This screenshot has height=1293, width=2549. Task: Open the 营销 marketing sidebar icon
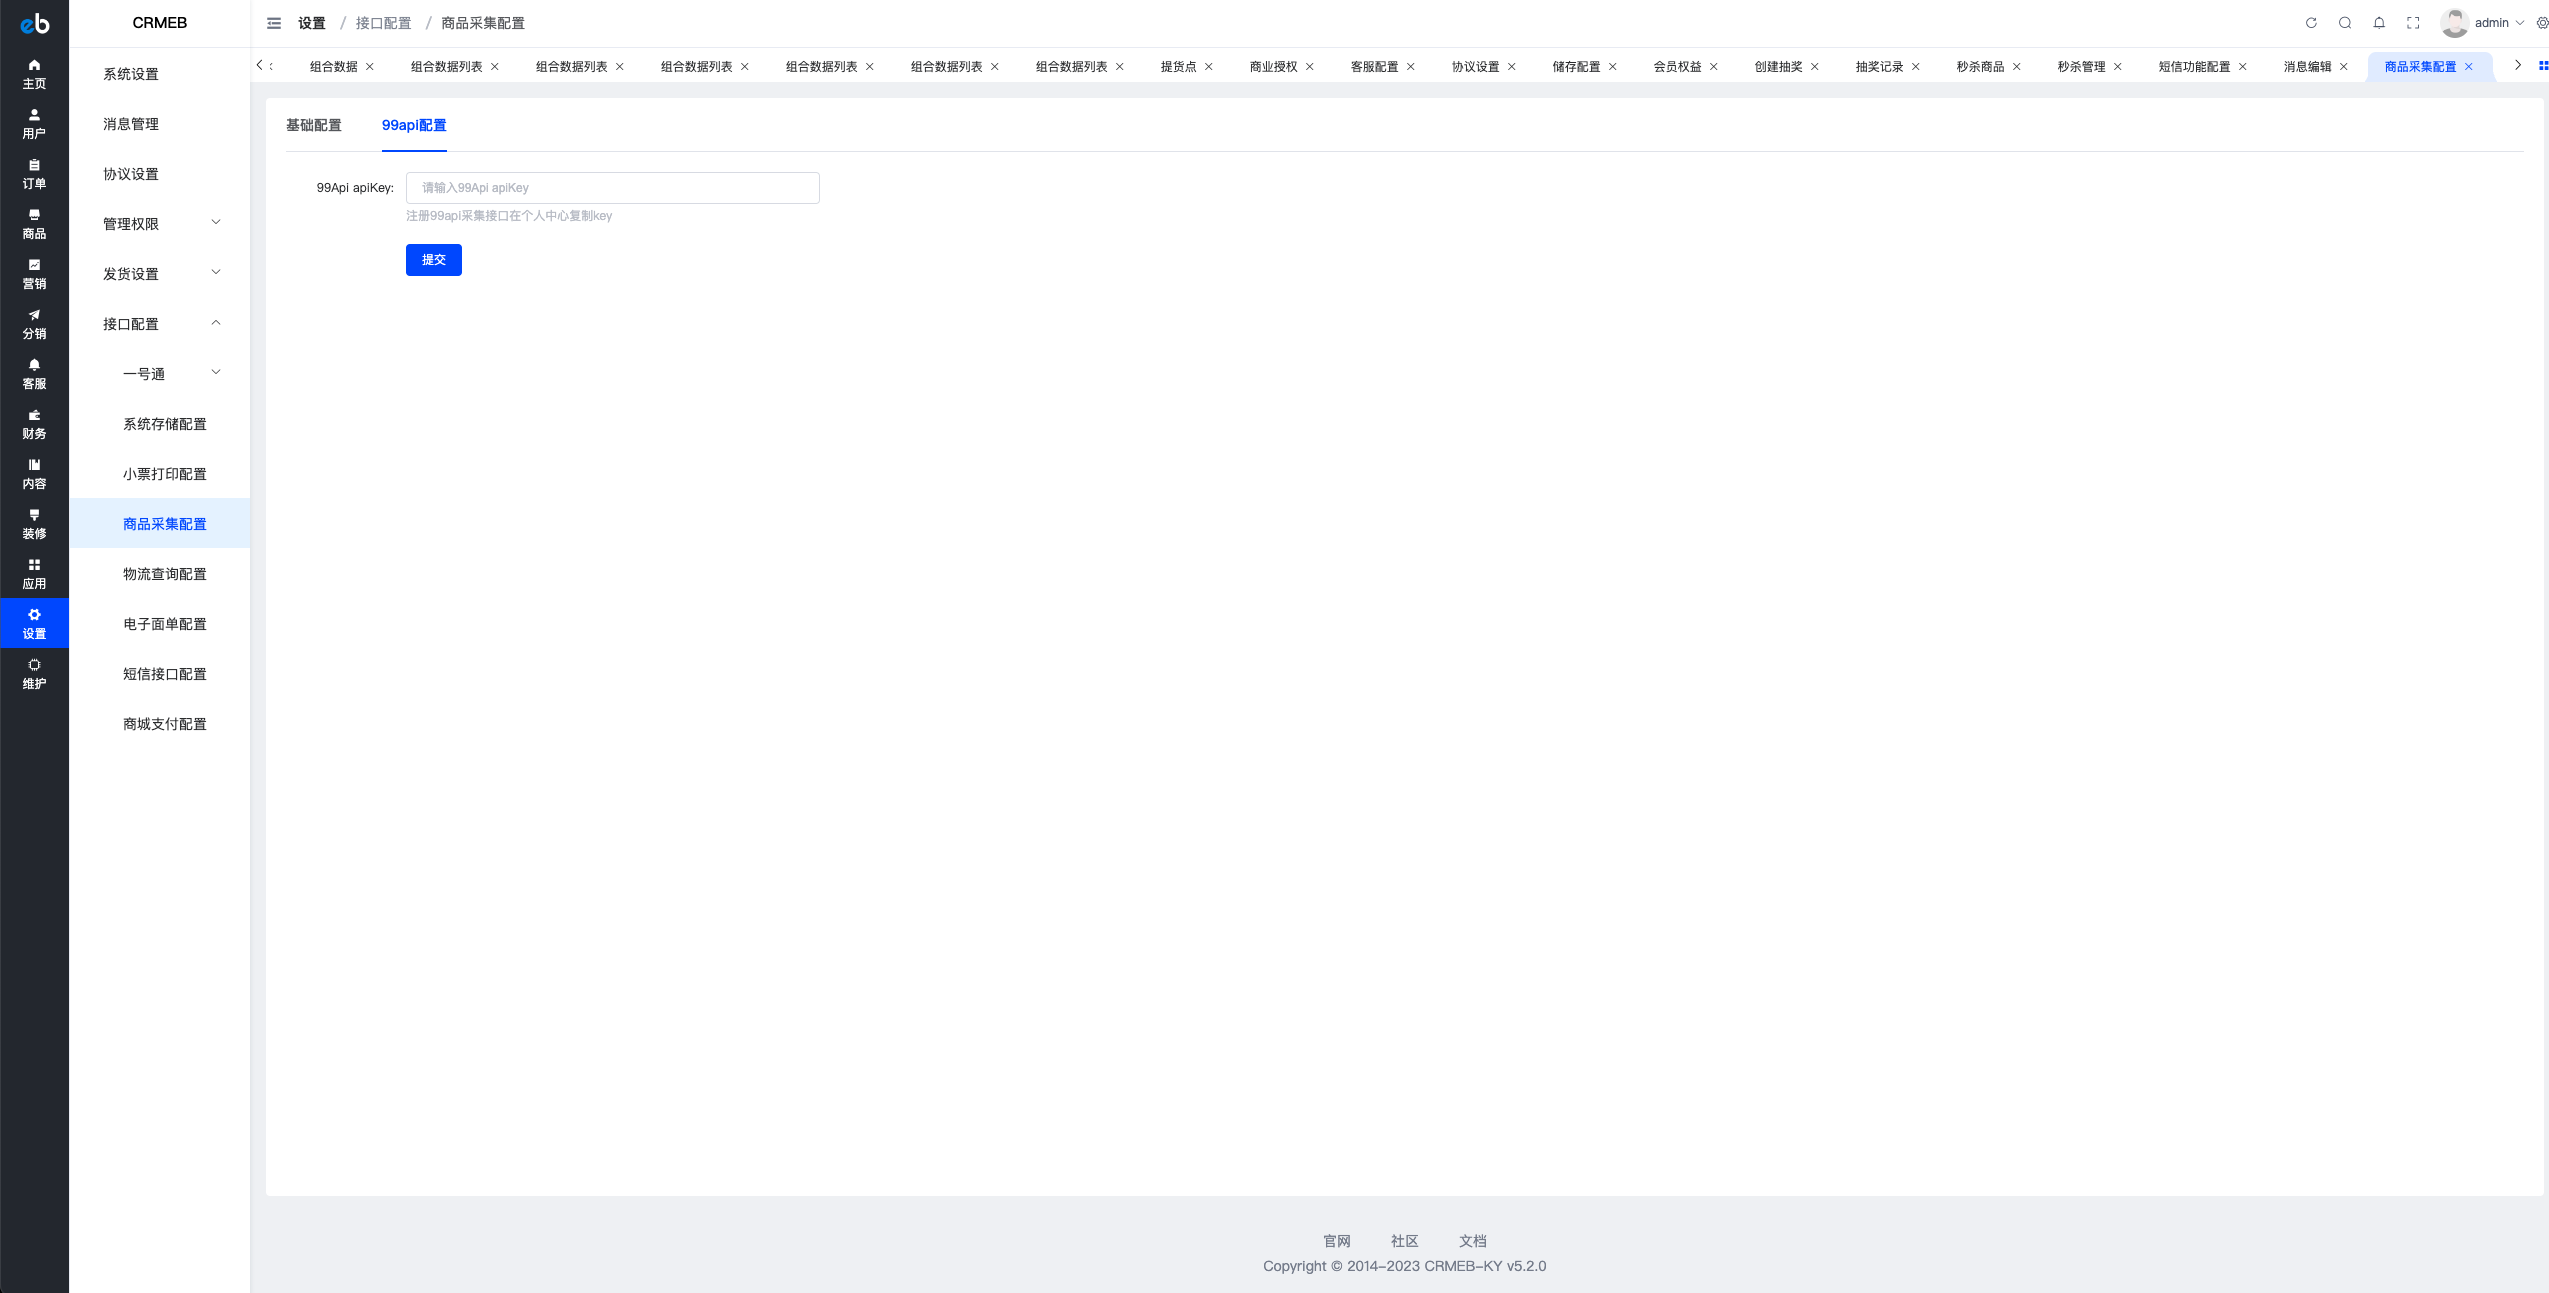click(x=34, y=274)
